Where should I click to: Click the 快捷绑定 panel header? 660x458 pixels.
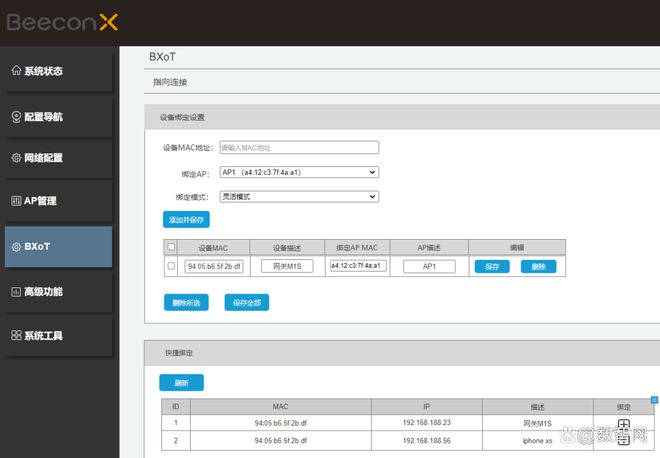pos(402,353)
